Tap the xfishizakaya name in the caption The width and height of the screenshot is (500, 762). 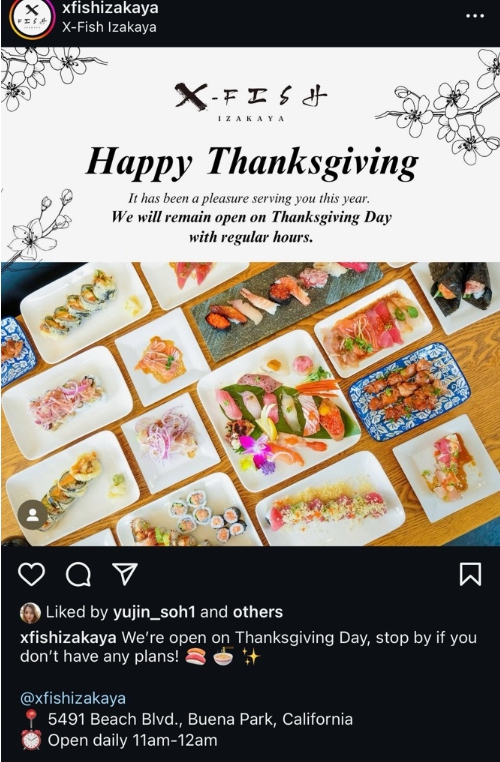pos(68,637)
